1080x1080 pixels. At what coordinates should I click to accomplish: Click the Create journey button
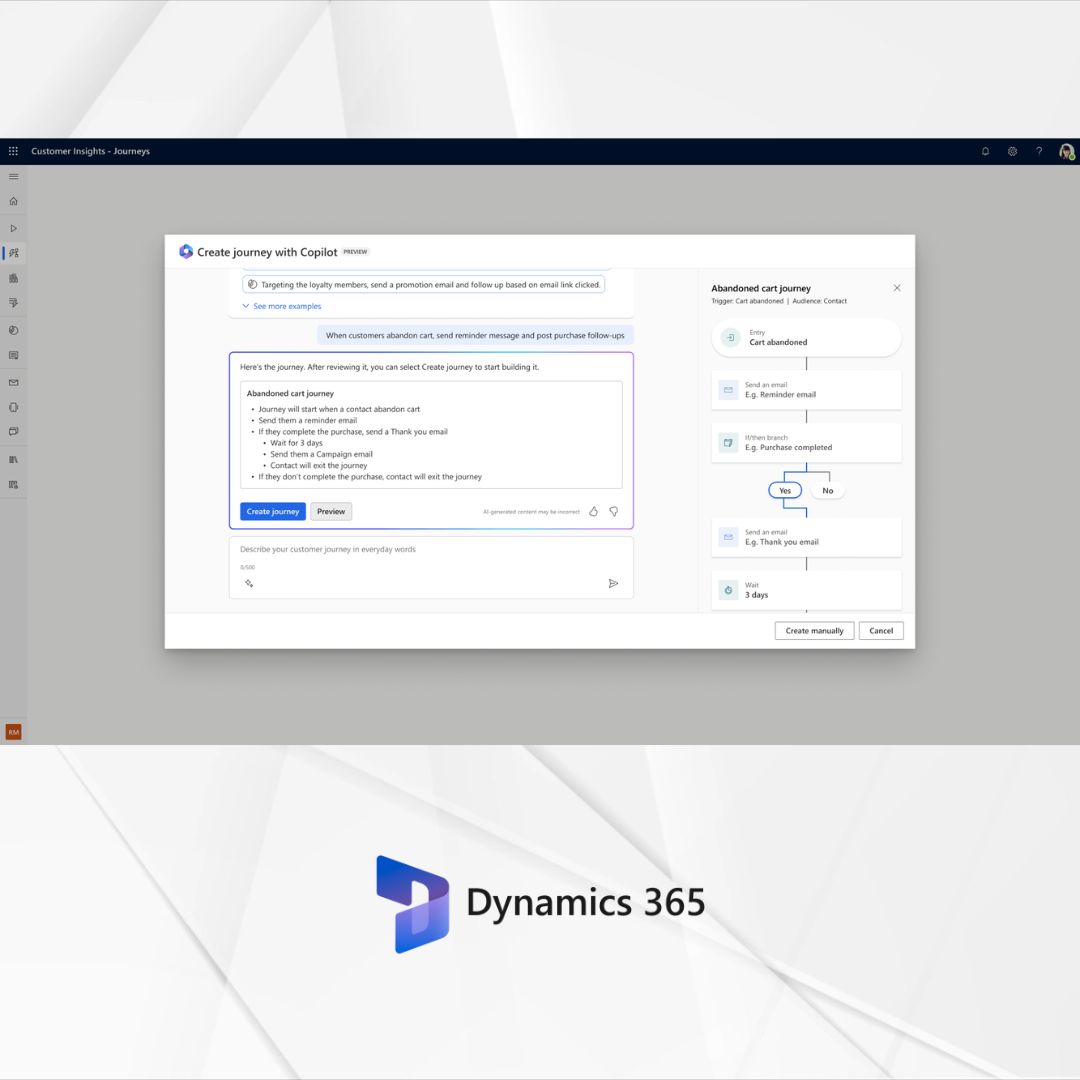point(273,511)
